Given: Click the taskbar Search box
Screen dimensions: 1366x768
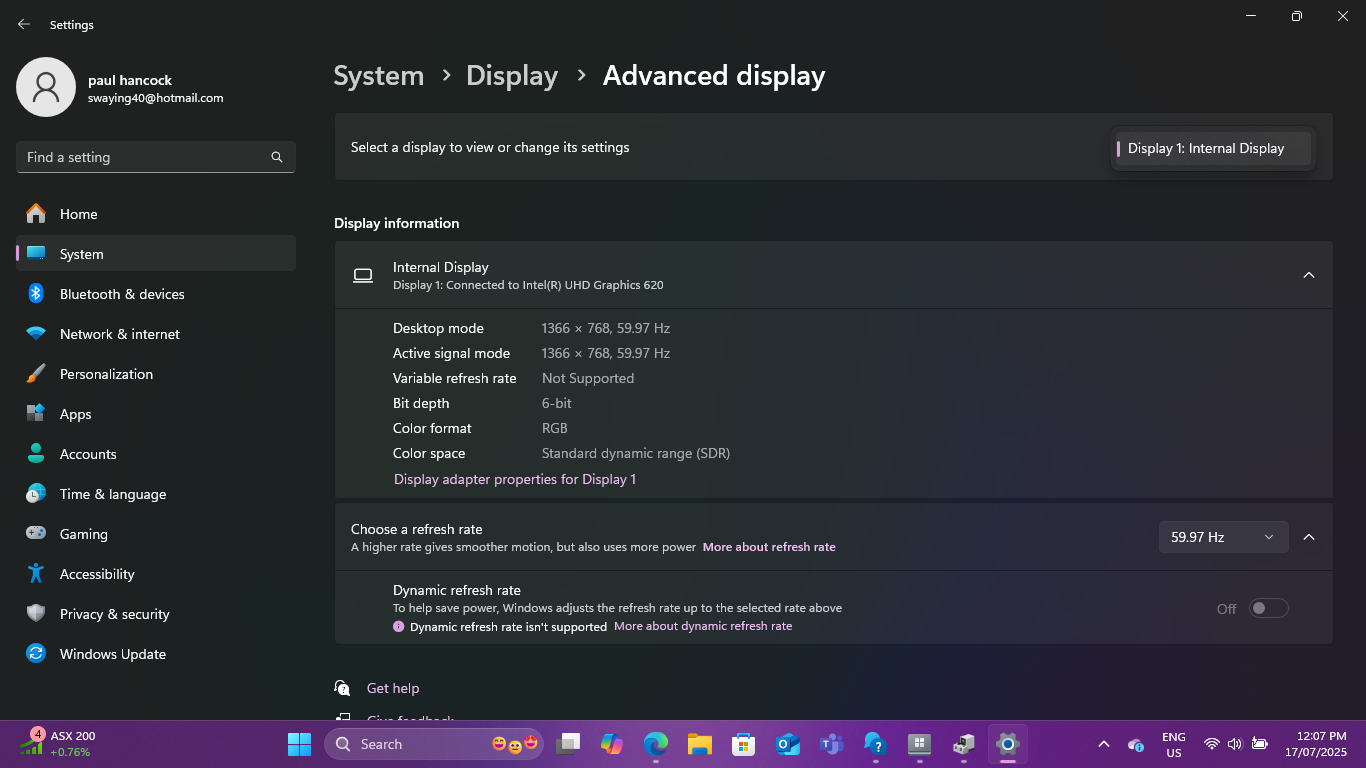Looking at the screenshot, I should tap(434, 744).
